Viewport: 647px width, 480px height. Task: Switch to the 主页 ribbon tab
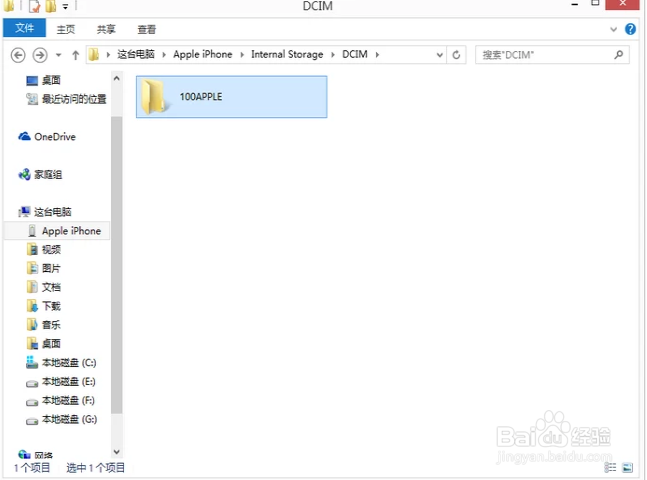click(66, 29)
